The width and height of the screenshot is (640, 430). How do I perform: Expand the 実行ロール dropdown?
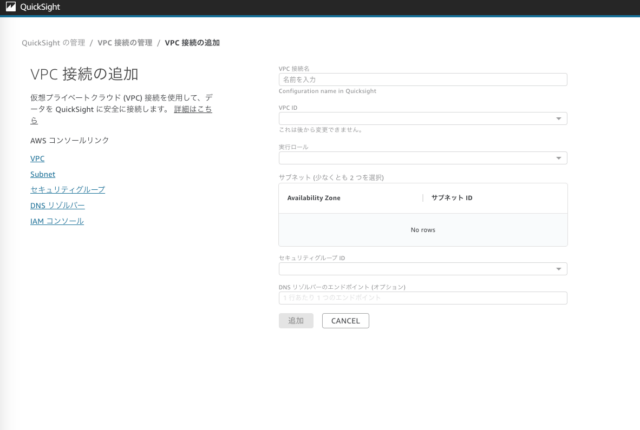point(423,158)
